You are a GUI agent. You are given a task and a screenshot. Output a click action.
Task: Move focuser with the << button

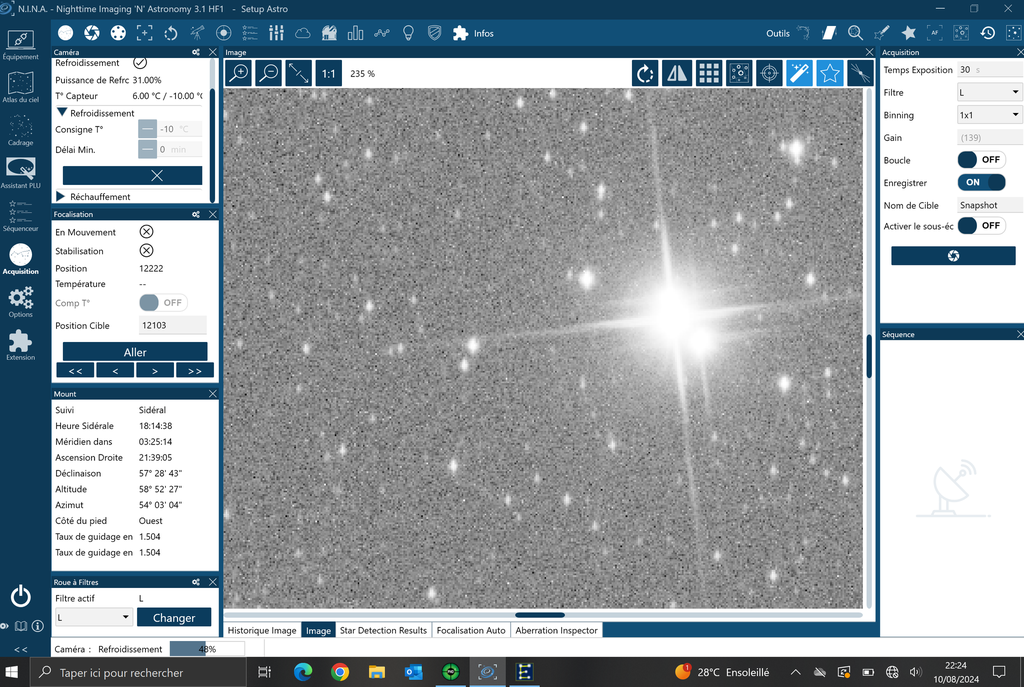click(75, 371)
